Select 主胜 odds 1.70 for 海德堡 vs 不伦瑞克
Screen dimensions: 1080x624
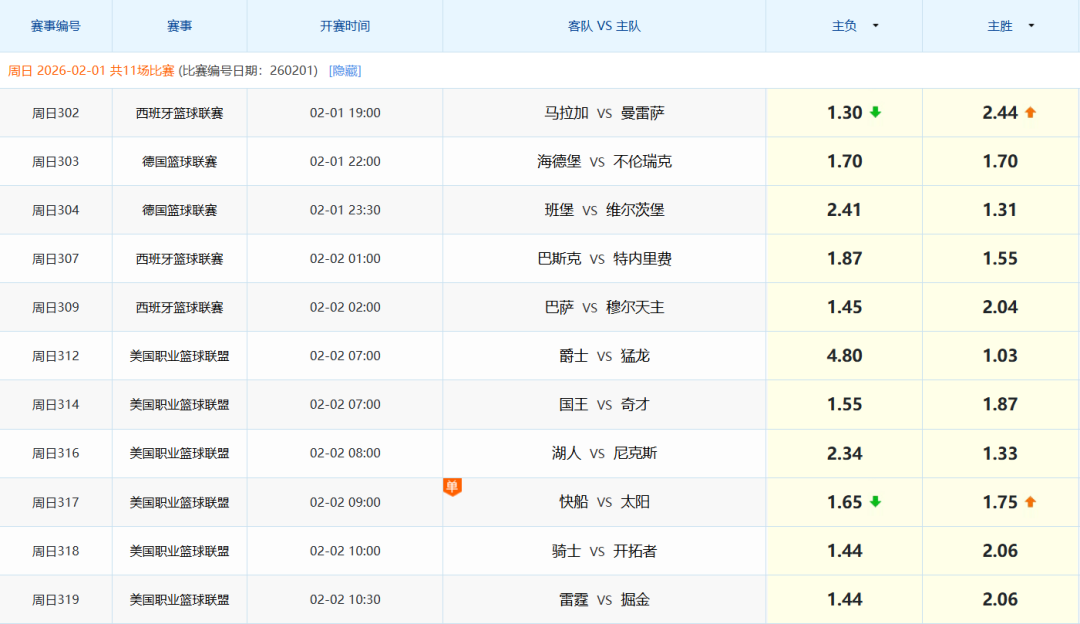click(1000, 161)
